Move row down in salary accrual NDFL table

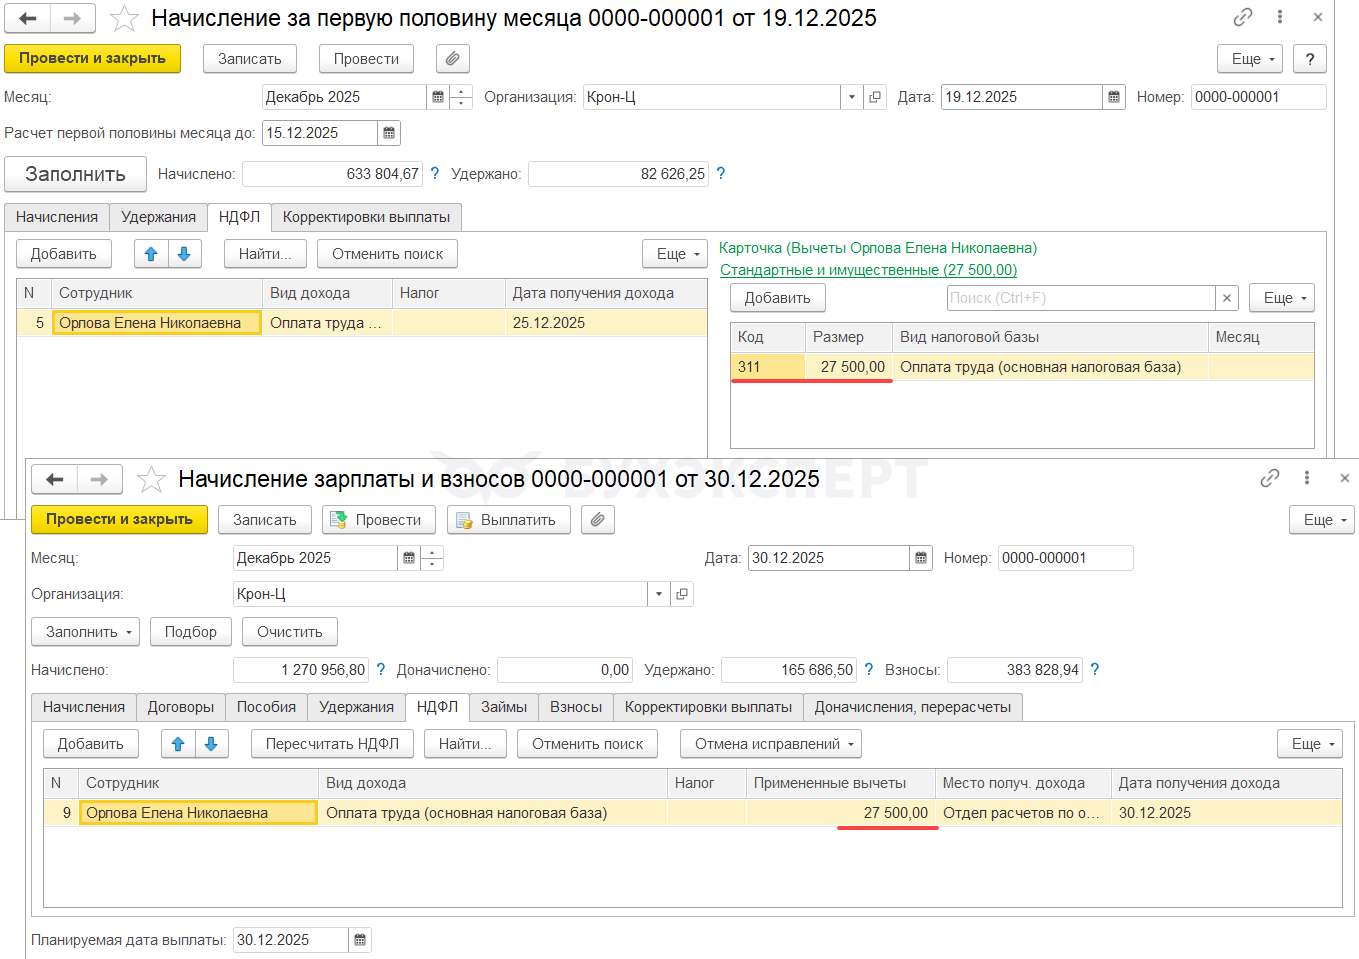pos(211,744)
